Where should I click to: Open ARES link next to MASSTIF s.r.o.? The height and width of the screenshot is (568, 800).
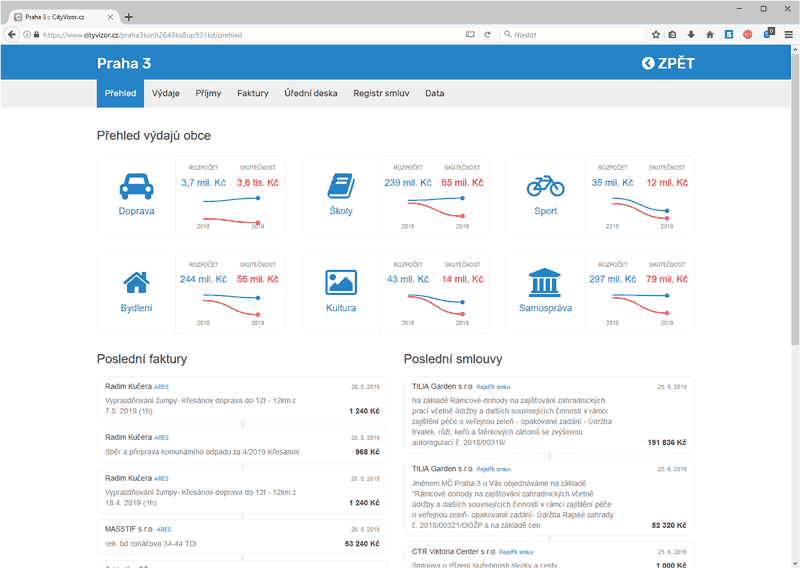[x=164, y=529]
